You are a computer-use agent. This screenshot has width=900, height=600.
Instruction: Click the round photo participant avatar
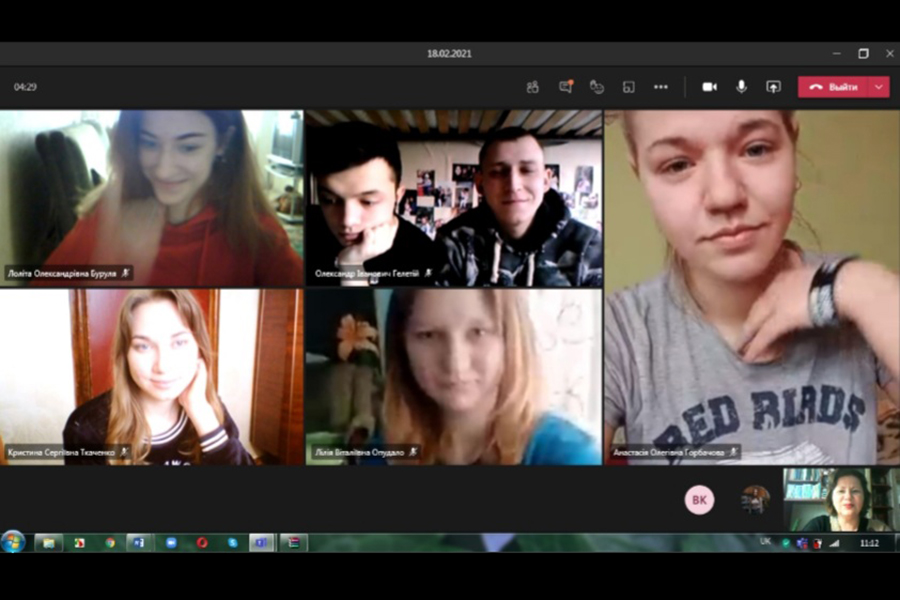coord(755,500)
